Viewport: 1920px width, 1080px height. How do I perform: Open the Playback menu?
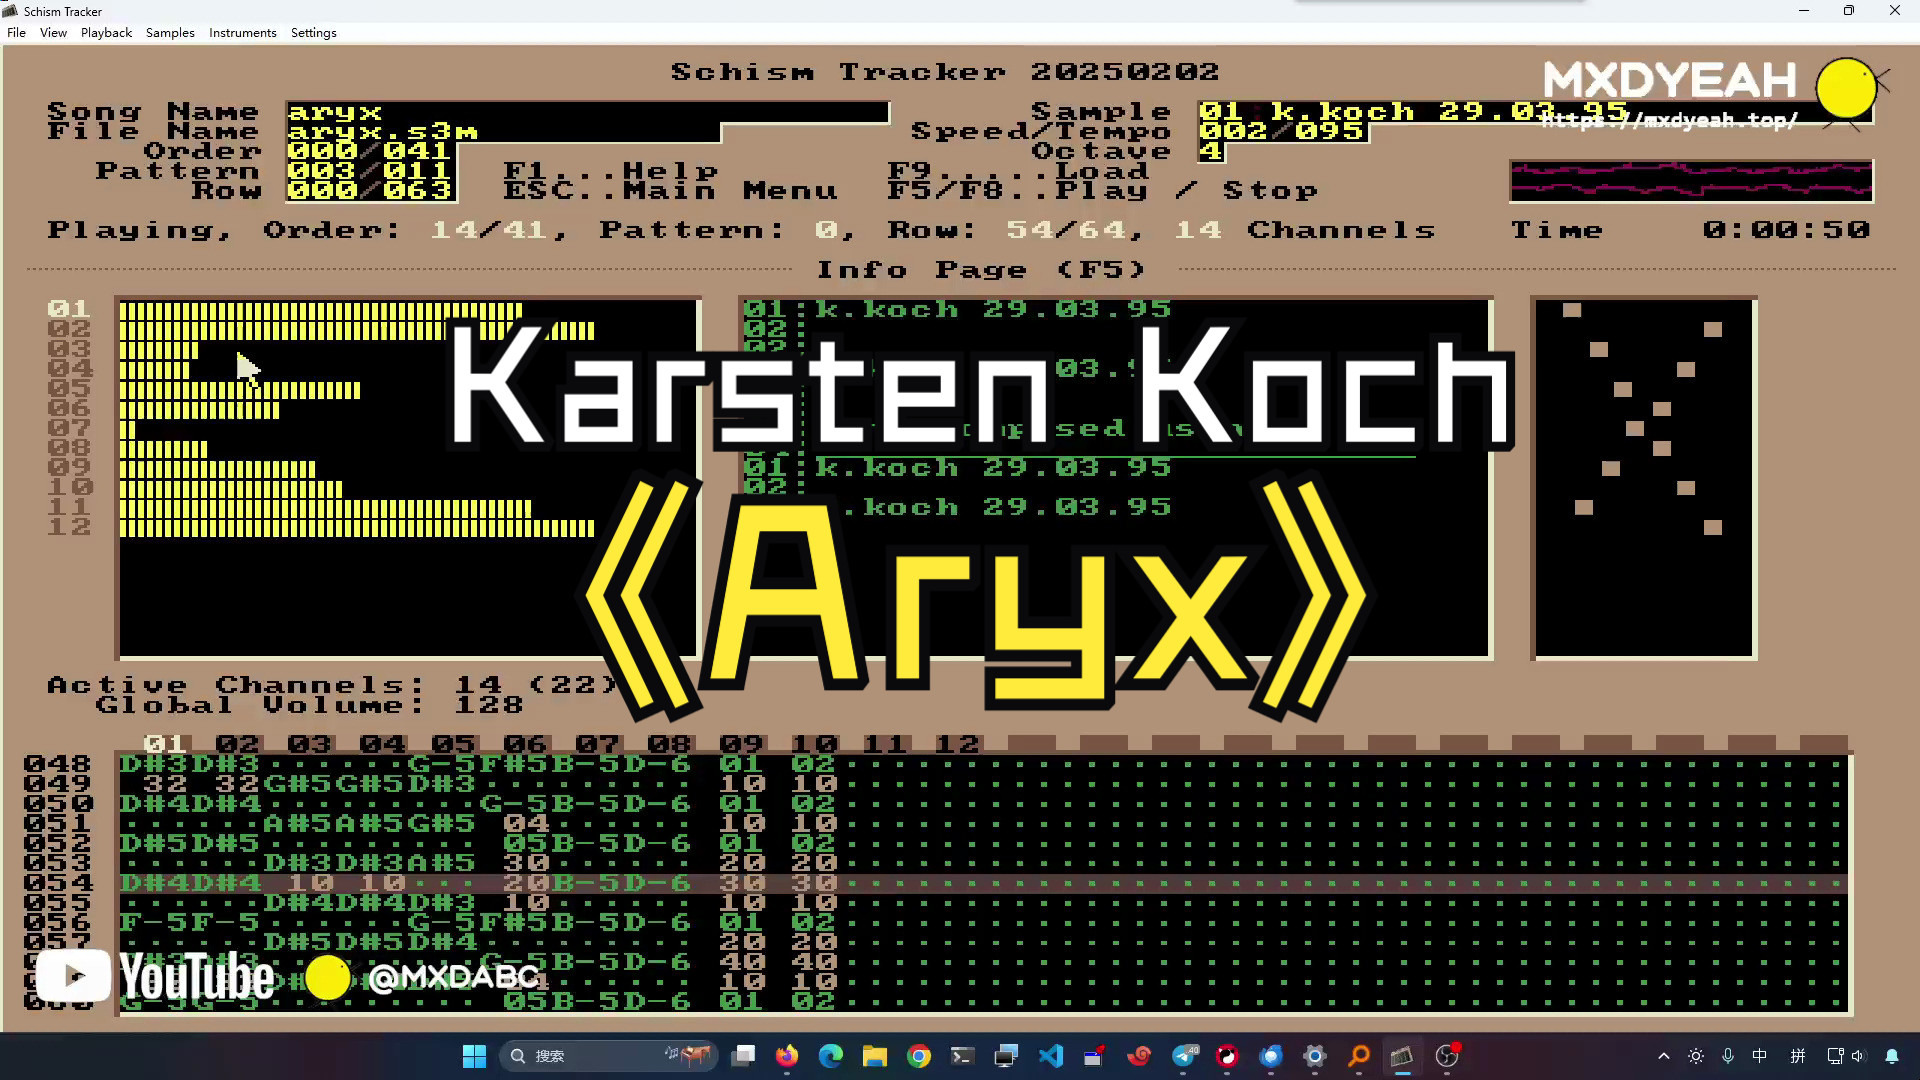click(106, 33)
